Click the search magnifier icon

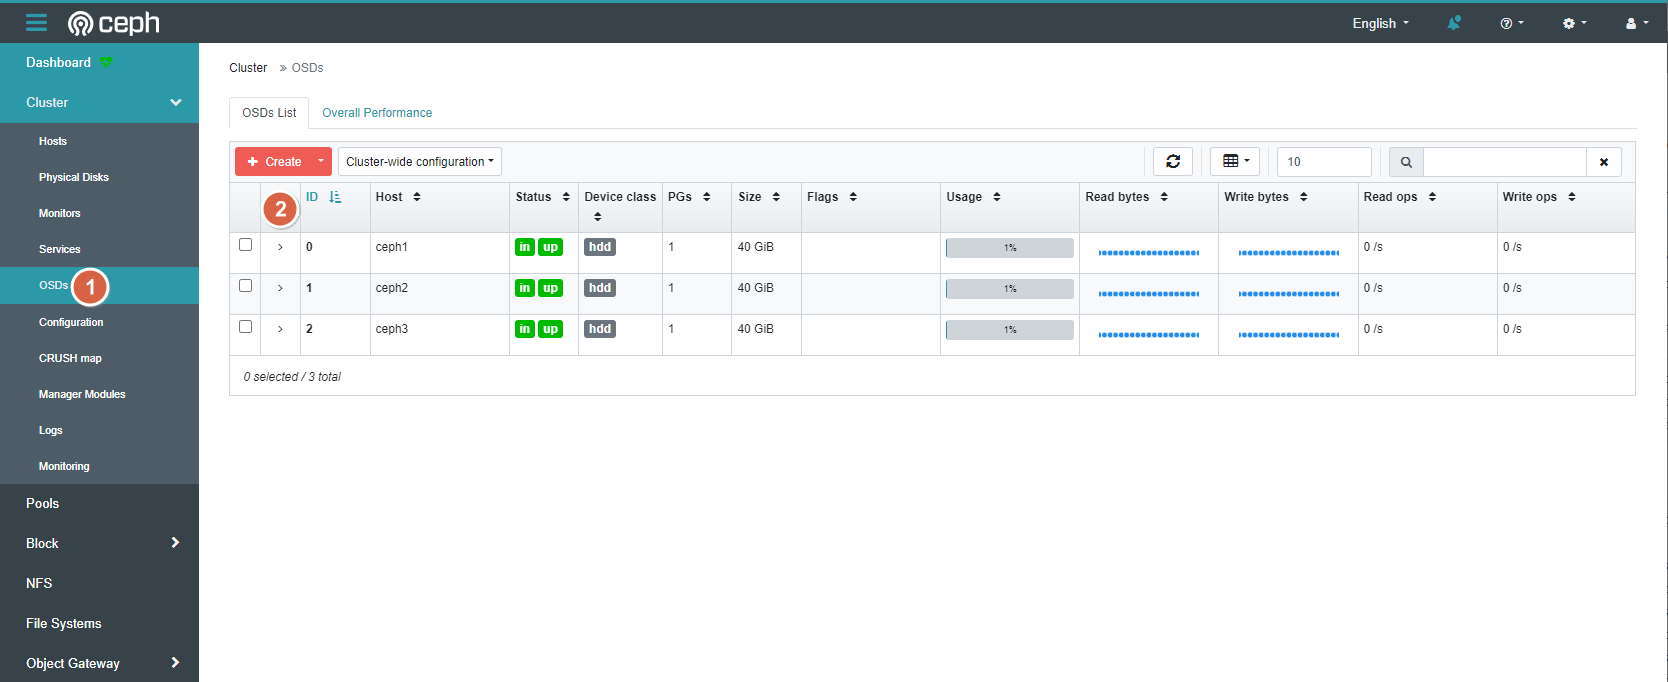tap(1406, 162)
